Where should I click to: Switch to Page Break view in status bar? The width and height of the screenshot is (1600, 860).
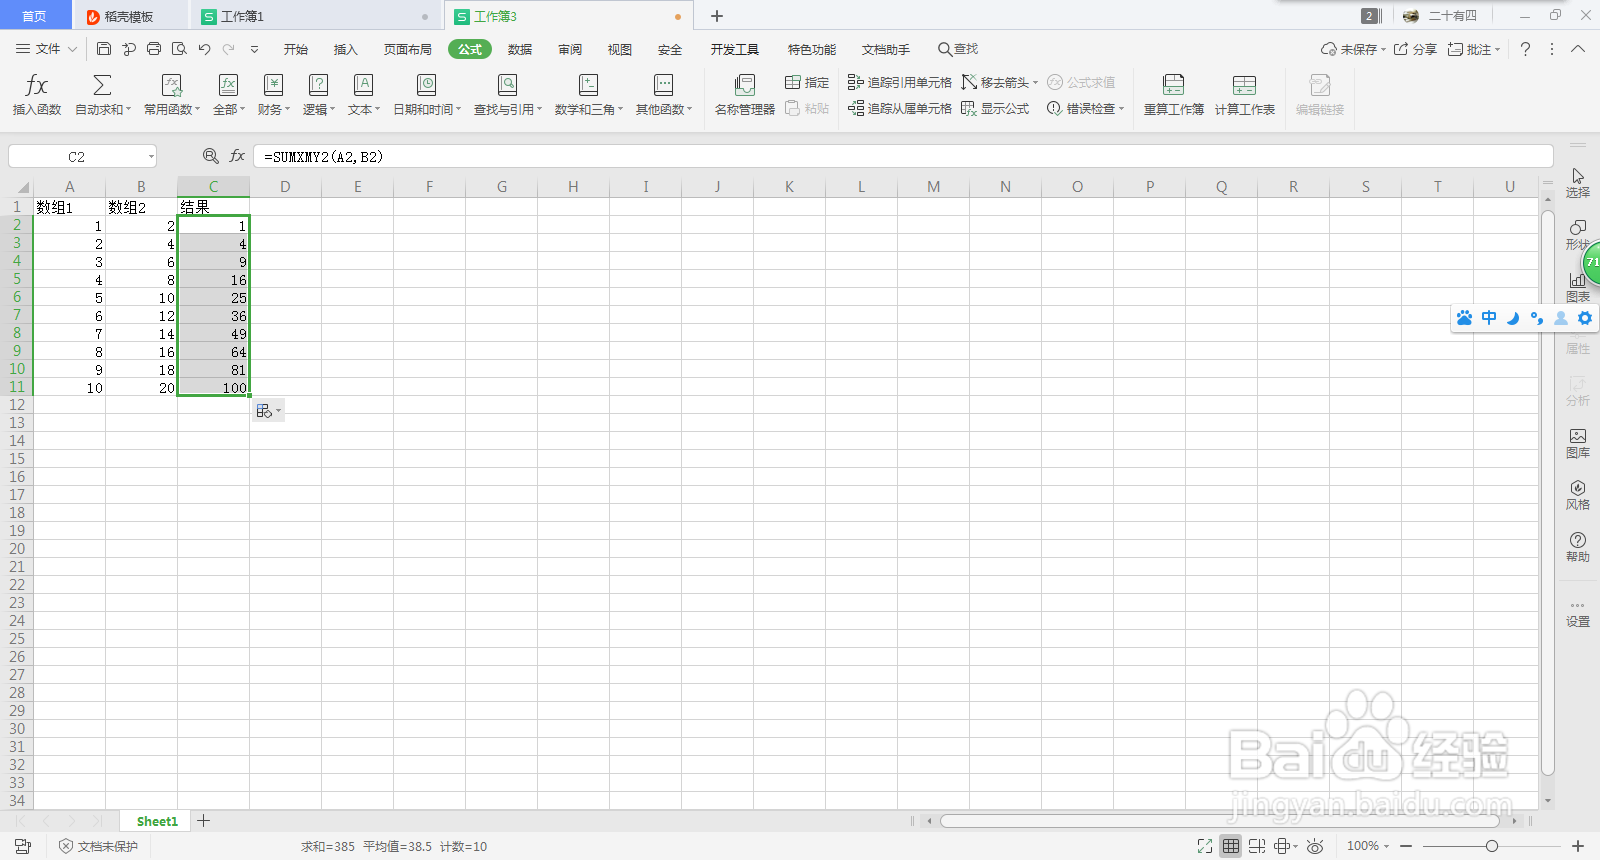pyautogui.click(x=1257, y=846)
